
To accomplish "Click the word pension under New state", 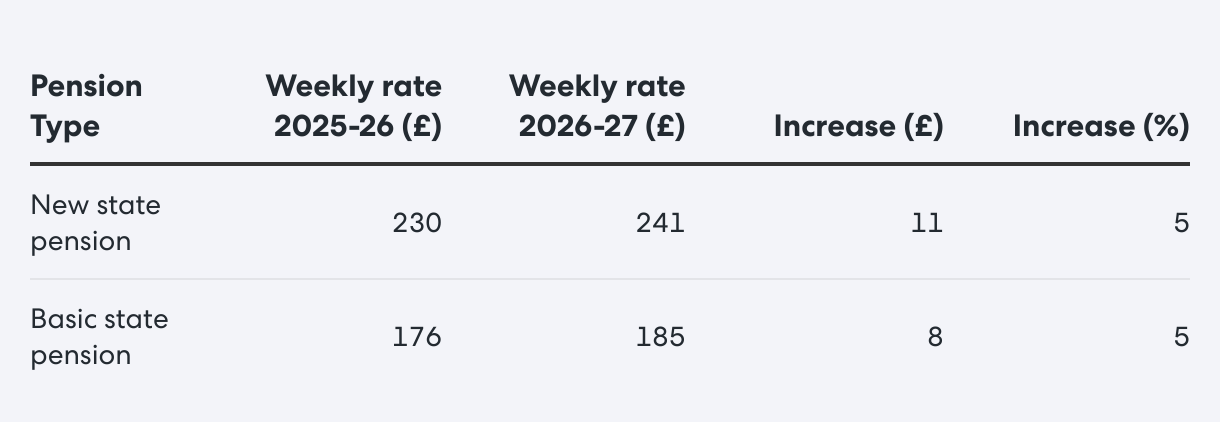I will pyautogui.click(x=81, y=242).
